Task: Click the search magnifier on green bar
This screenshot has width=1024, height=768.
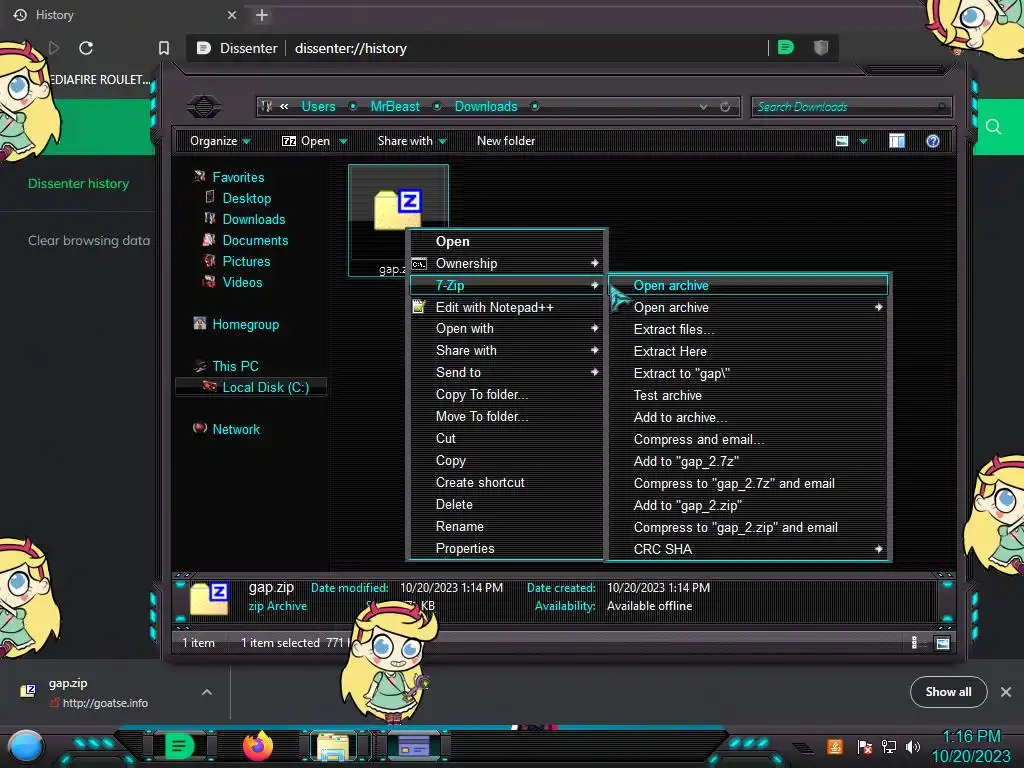Action: tap(993, 127)
